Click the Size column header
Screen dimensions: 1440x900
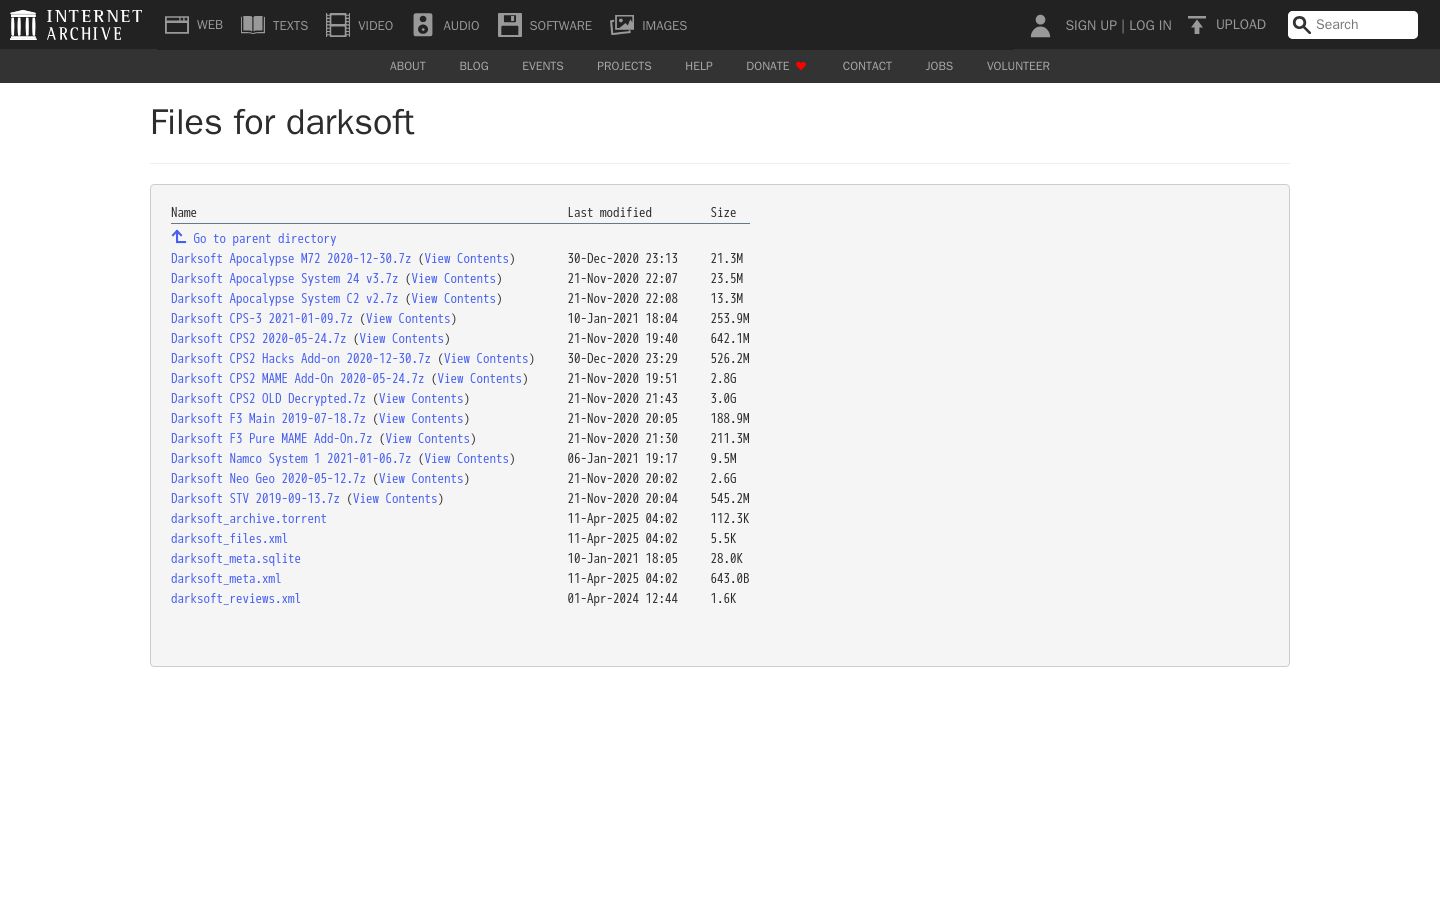coord(723,213)
